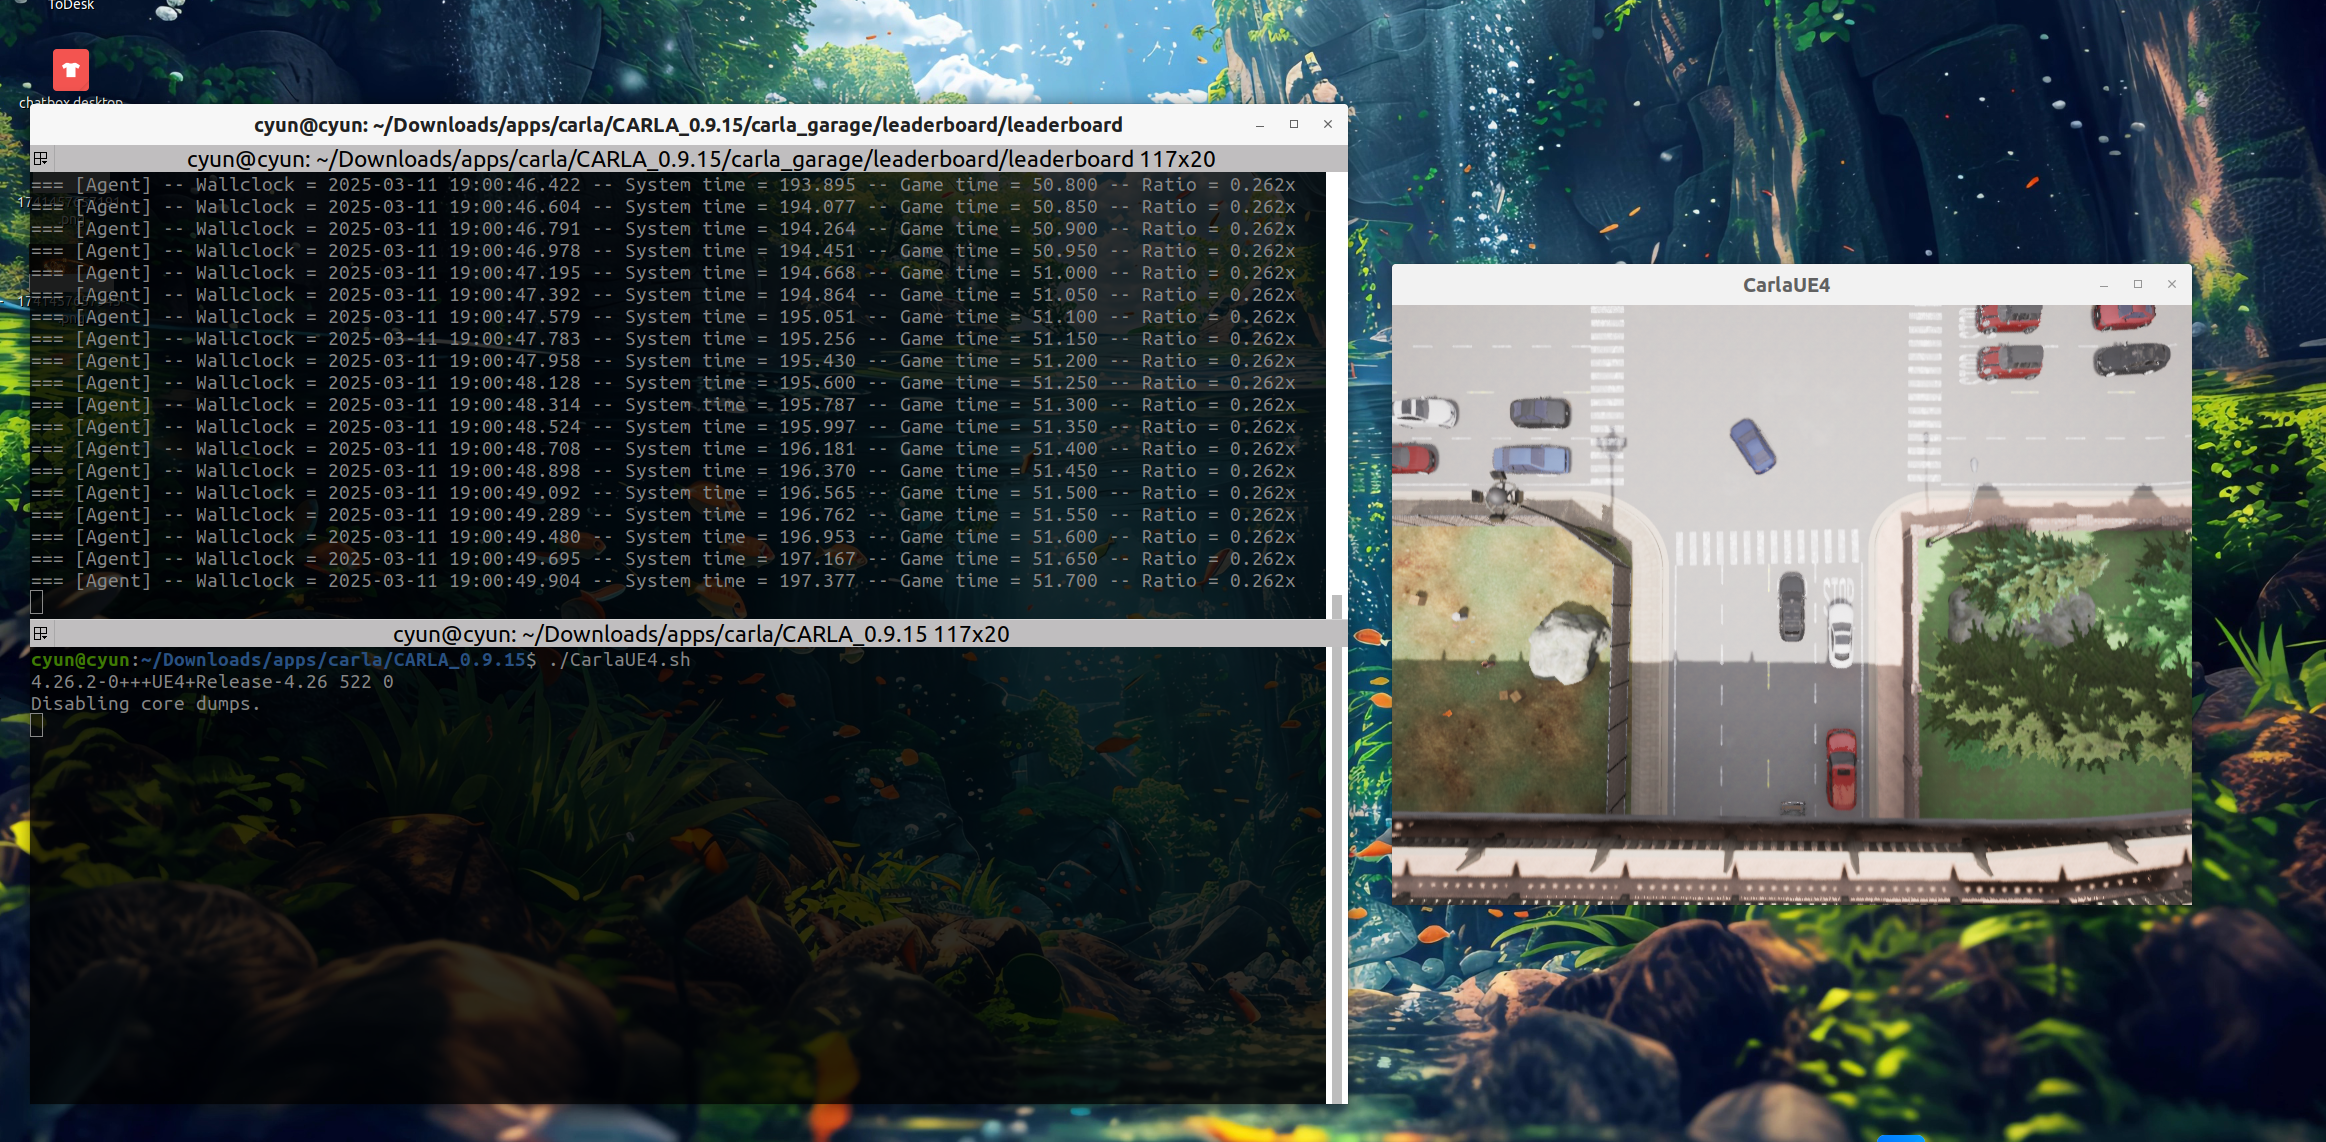Select the chatbox desktop red shirt icon
Image resolution: width=2326 pixels, height=1142 pixels.
click(71, 70)
